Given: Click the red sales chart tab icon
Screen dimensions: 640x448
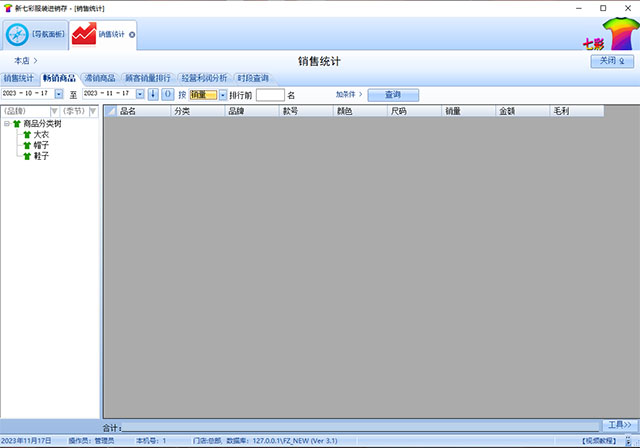Looking at the screenshot, I should (x=84, y=34).
